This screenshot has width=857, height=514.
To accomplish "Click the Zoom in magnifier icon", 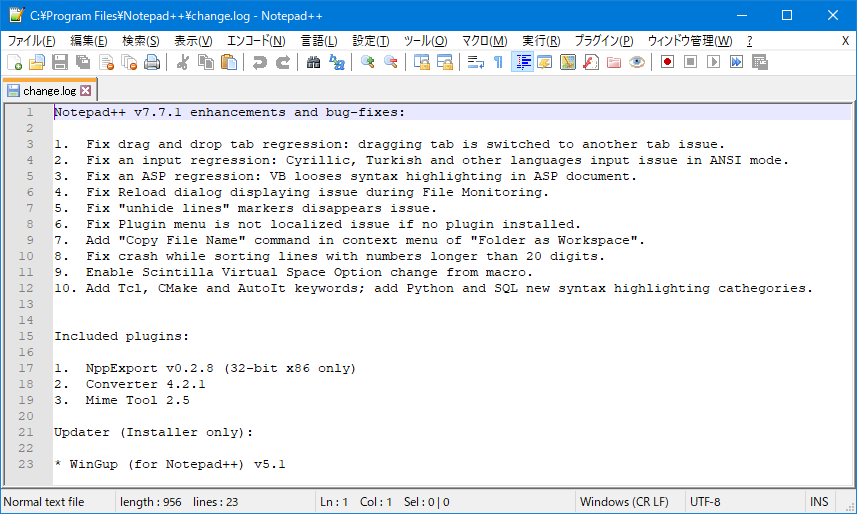I will point(368,62).
